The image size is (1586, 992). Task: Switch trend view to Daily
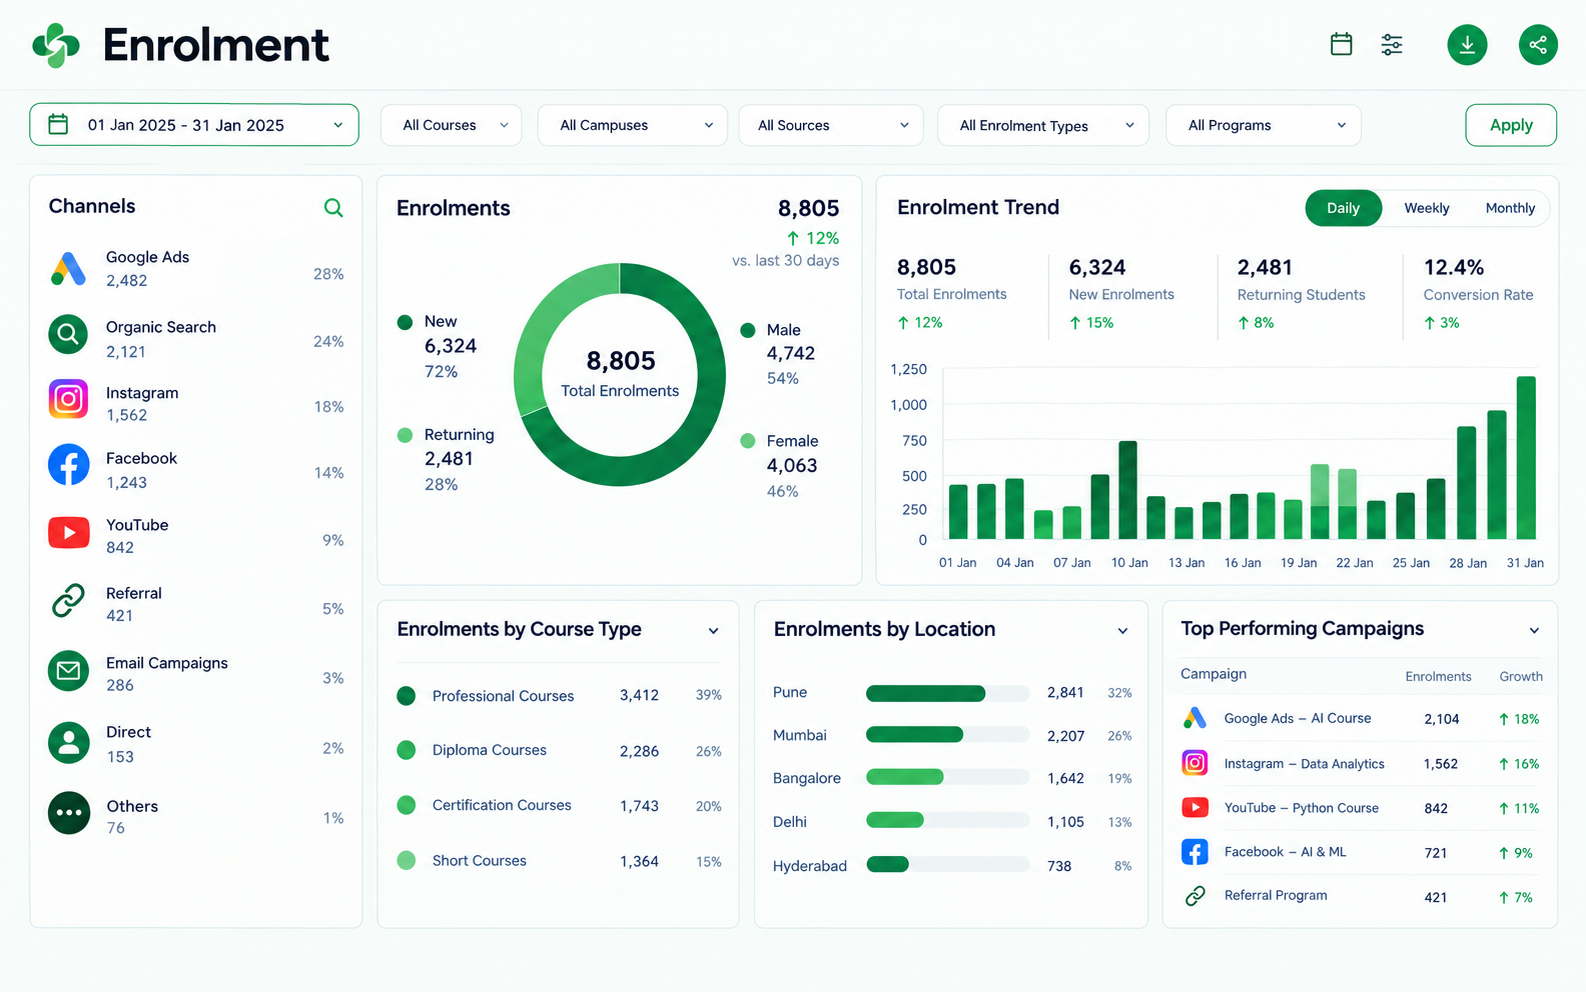click(1343, 208)
